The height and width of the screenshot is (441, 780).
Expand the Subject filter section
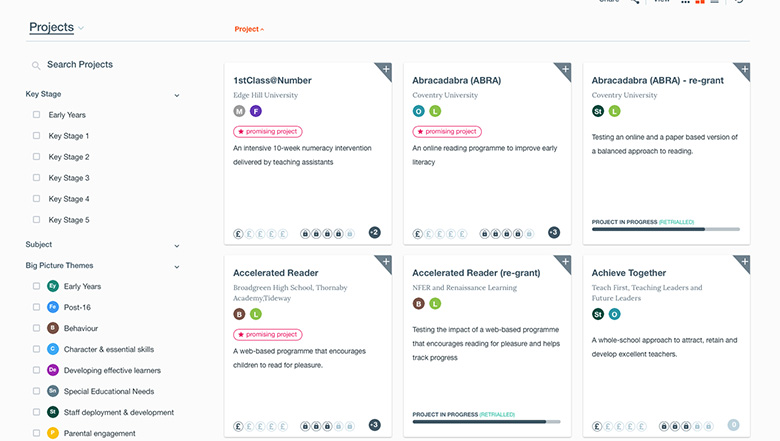coord(177,246)
